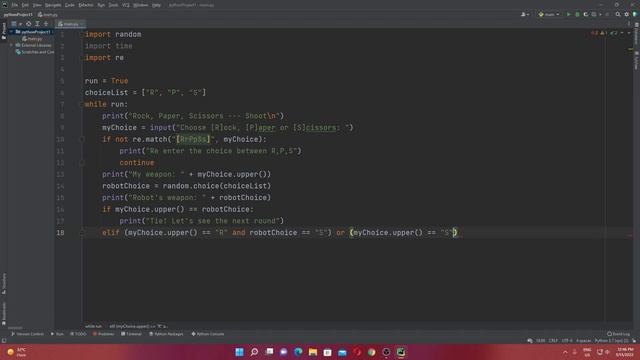Open the Refactor menu
The height and width of the screenshot is (360, 640).
point(86,5)
